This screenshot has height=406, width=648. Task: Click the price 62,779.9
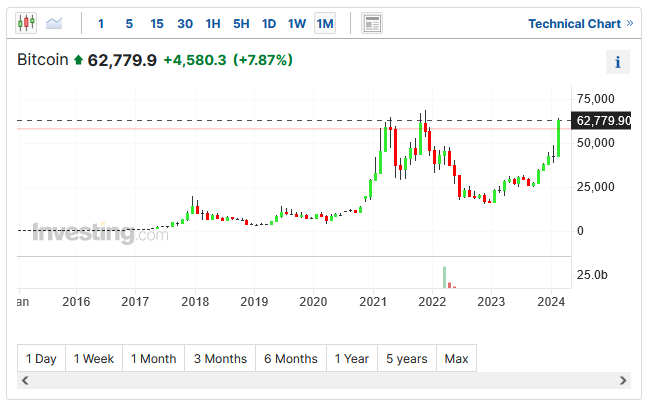122,60
